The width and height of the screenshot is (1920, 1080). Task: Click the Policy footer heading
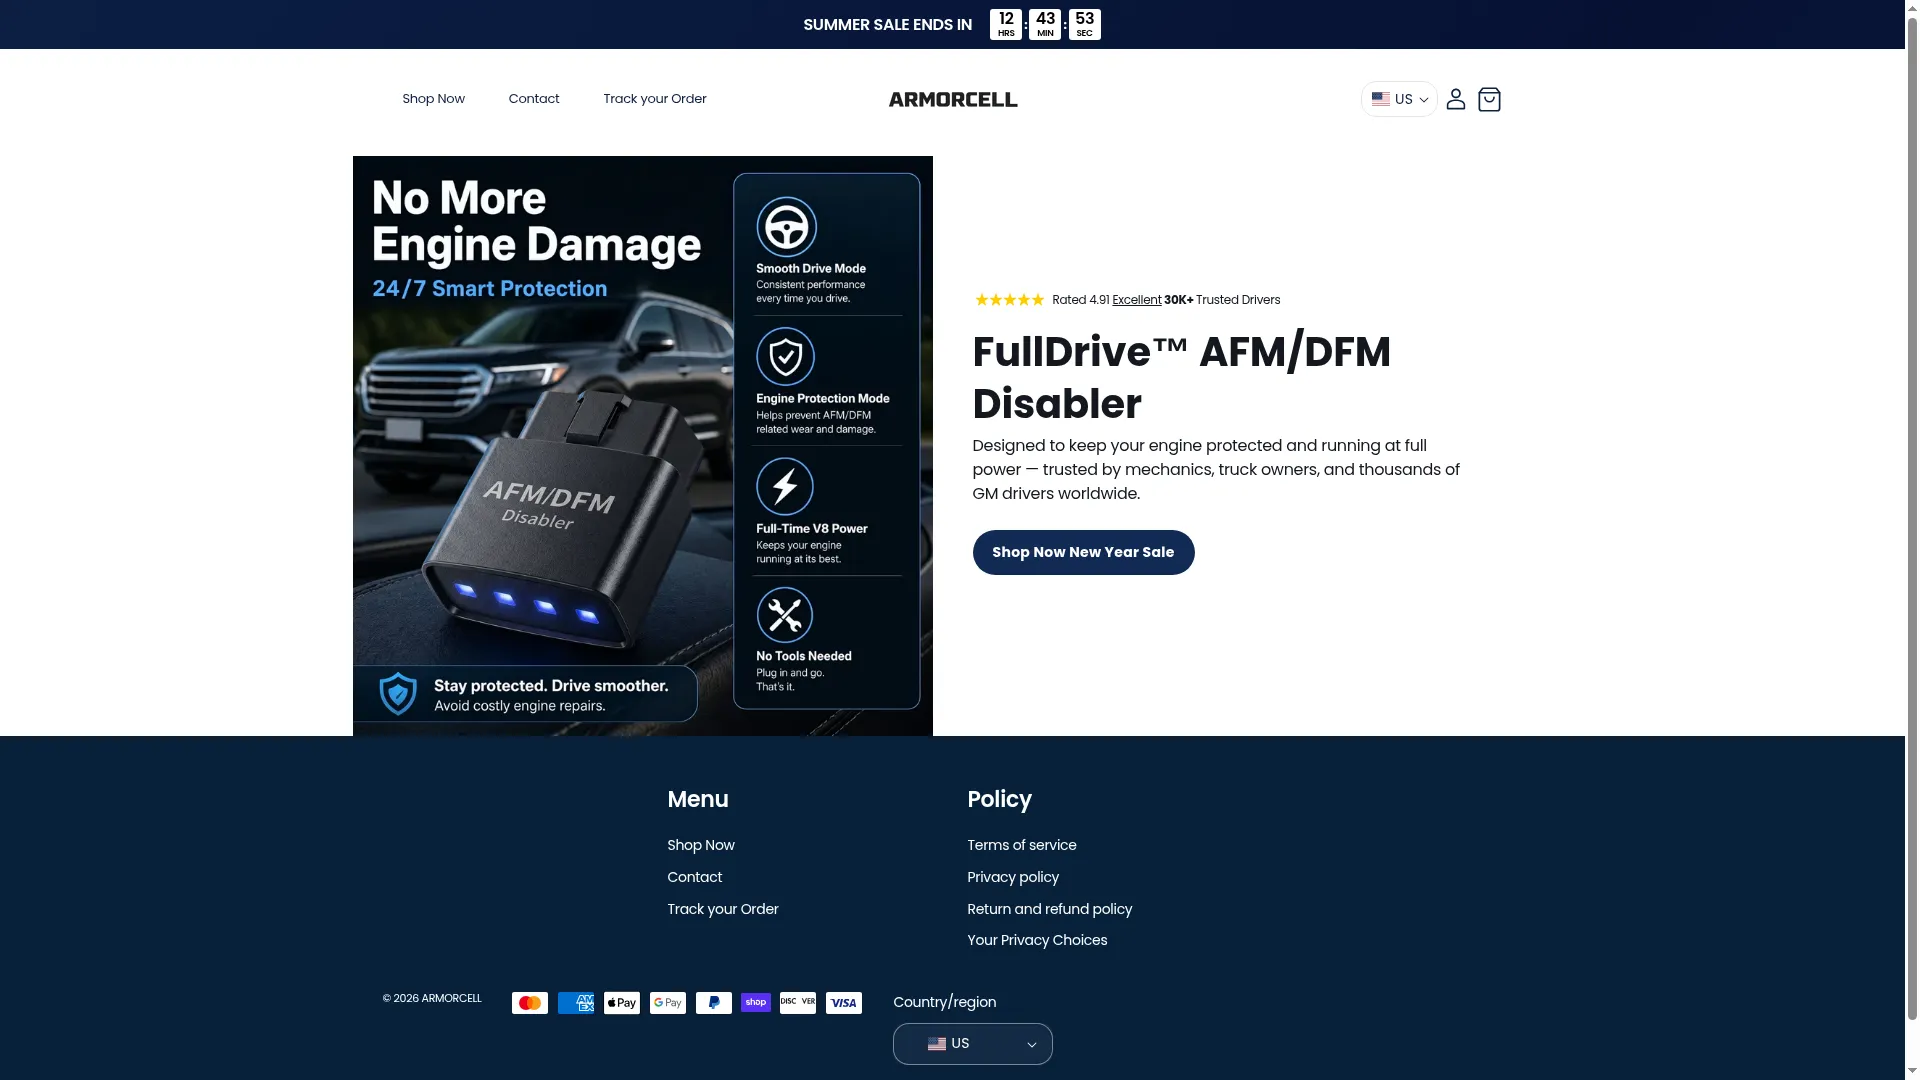[999, 800]
